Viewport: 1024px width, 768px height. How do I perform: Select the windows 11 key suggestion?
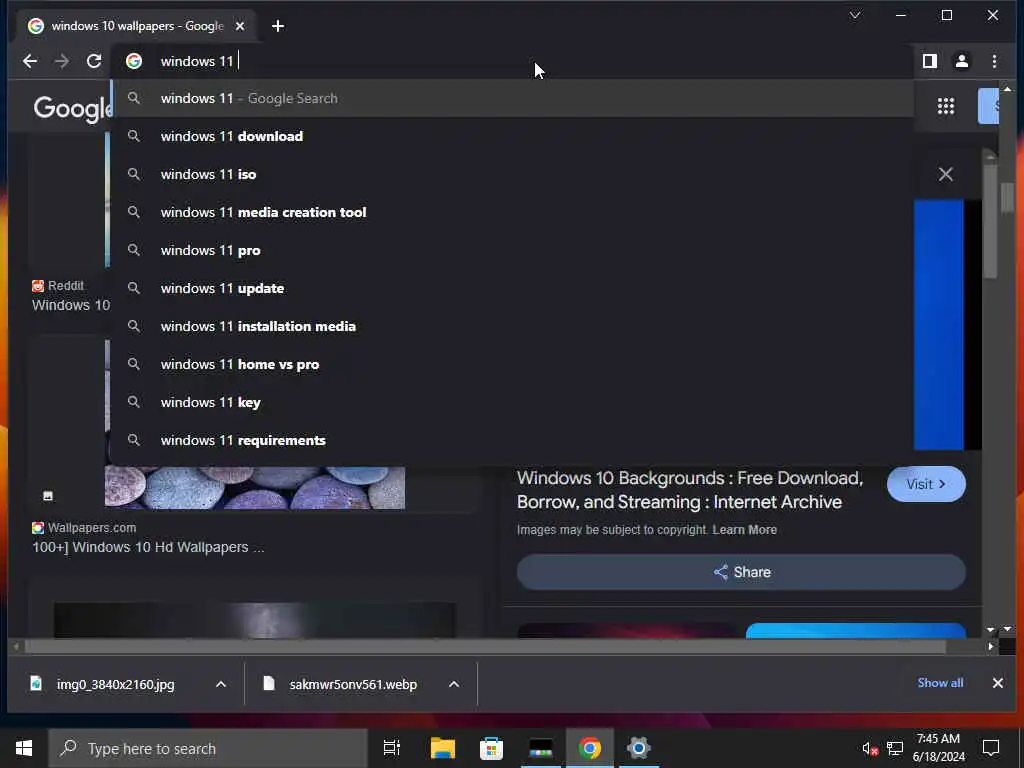512,402
